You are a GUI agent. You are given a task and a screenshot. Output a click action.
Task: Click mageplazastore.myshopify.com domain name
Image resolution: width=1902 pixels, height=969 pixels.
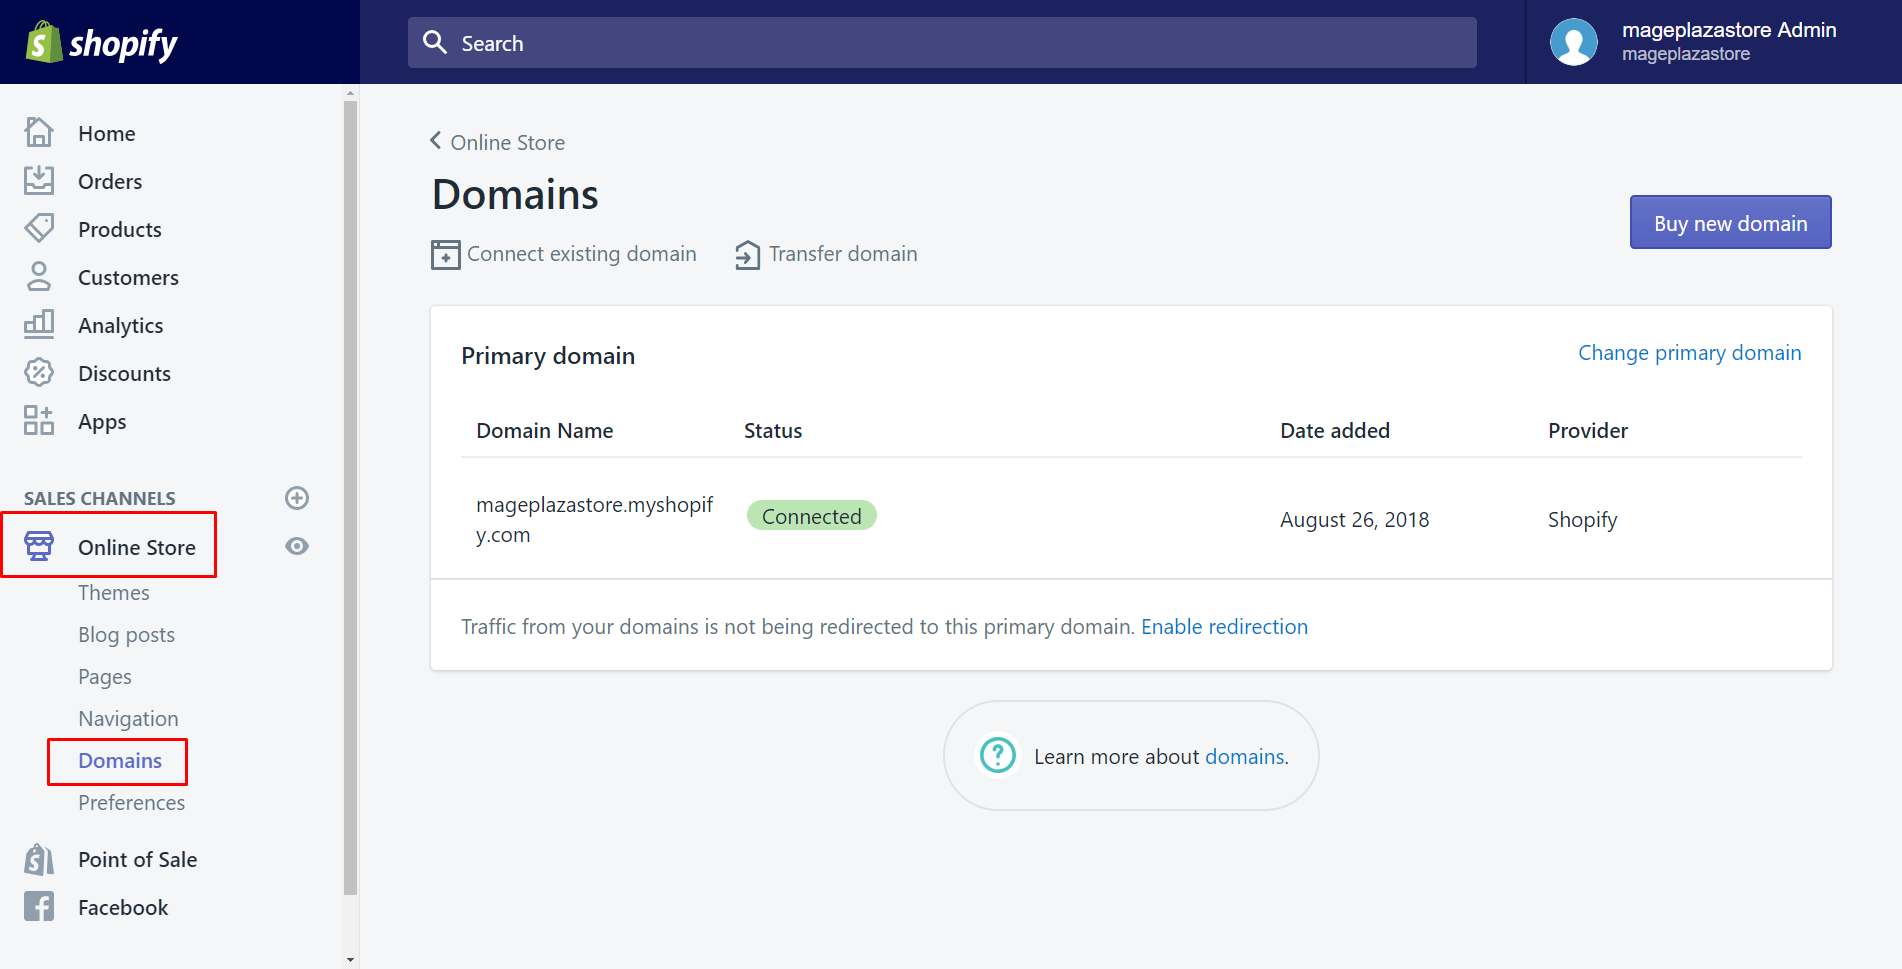pyautogui.click(x=594, y=519)
